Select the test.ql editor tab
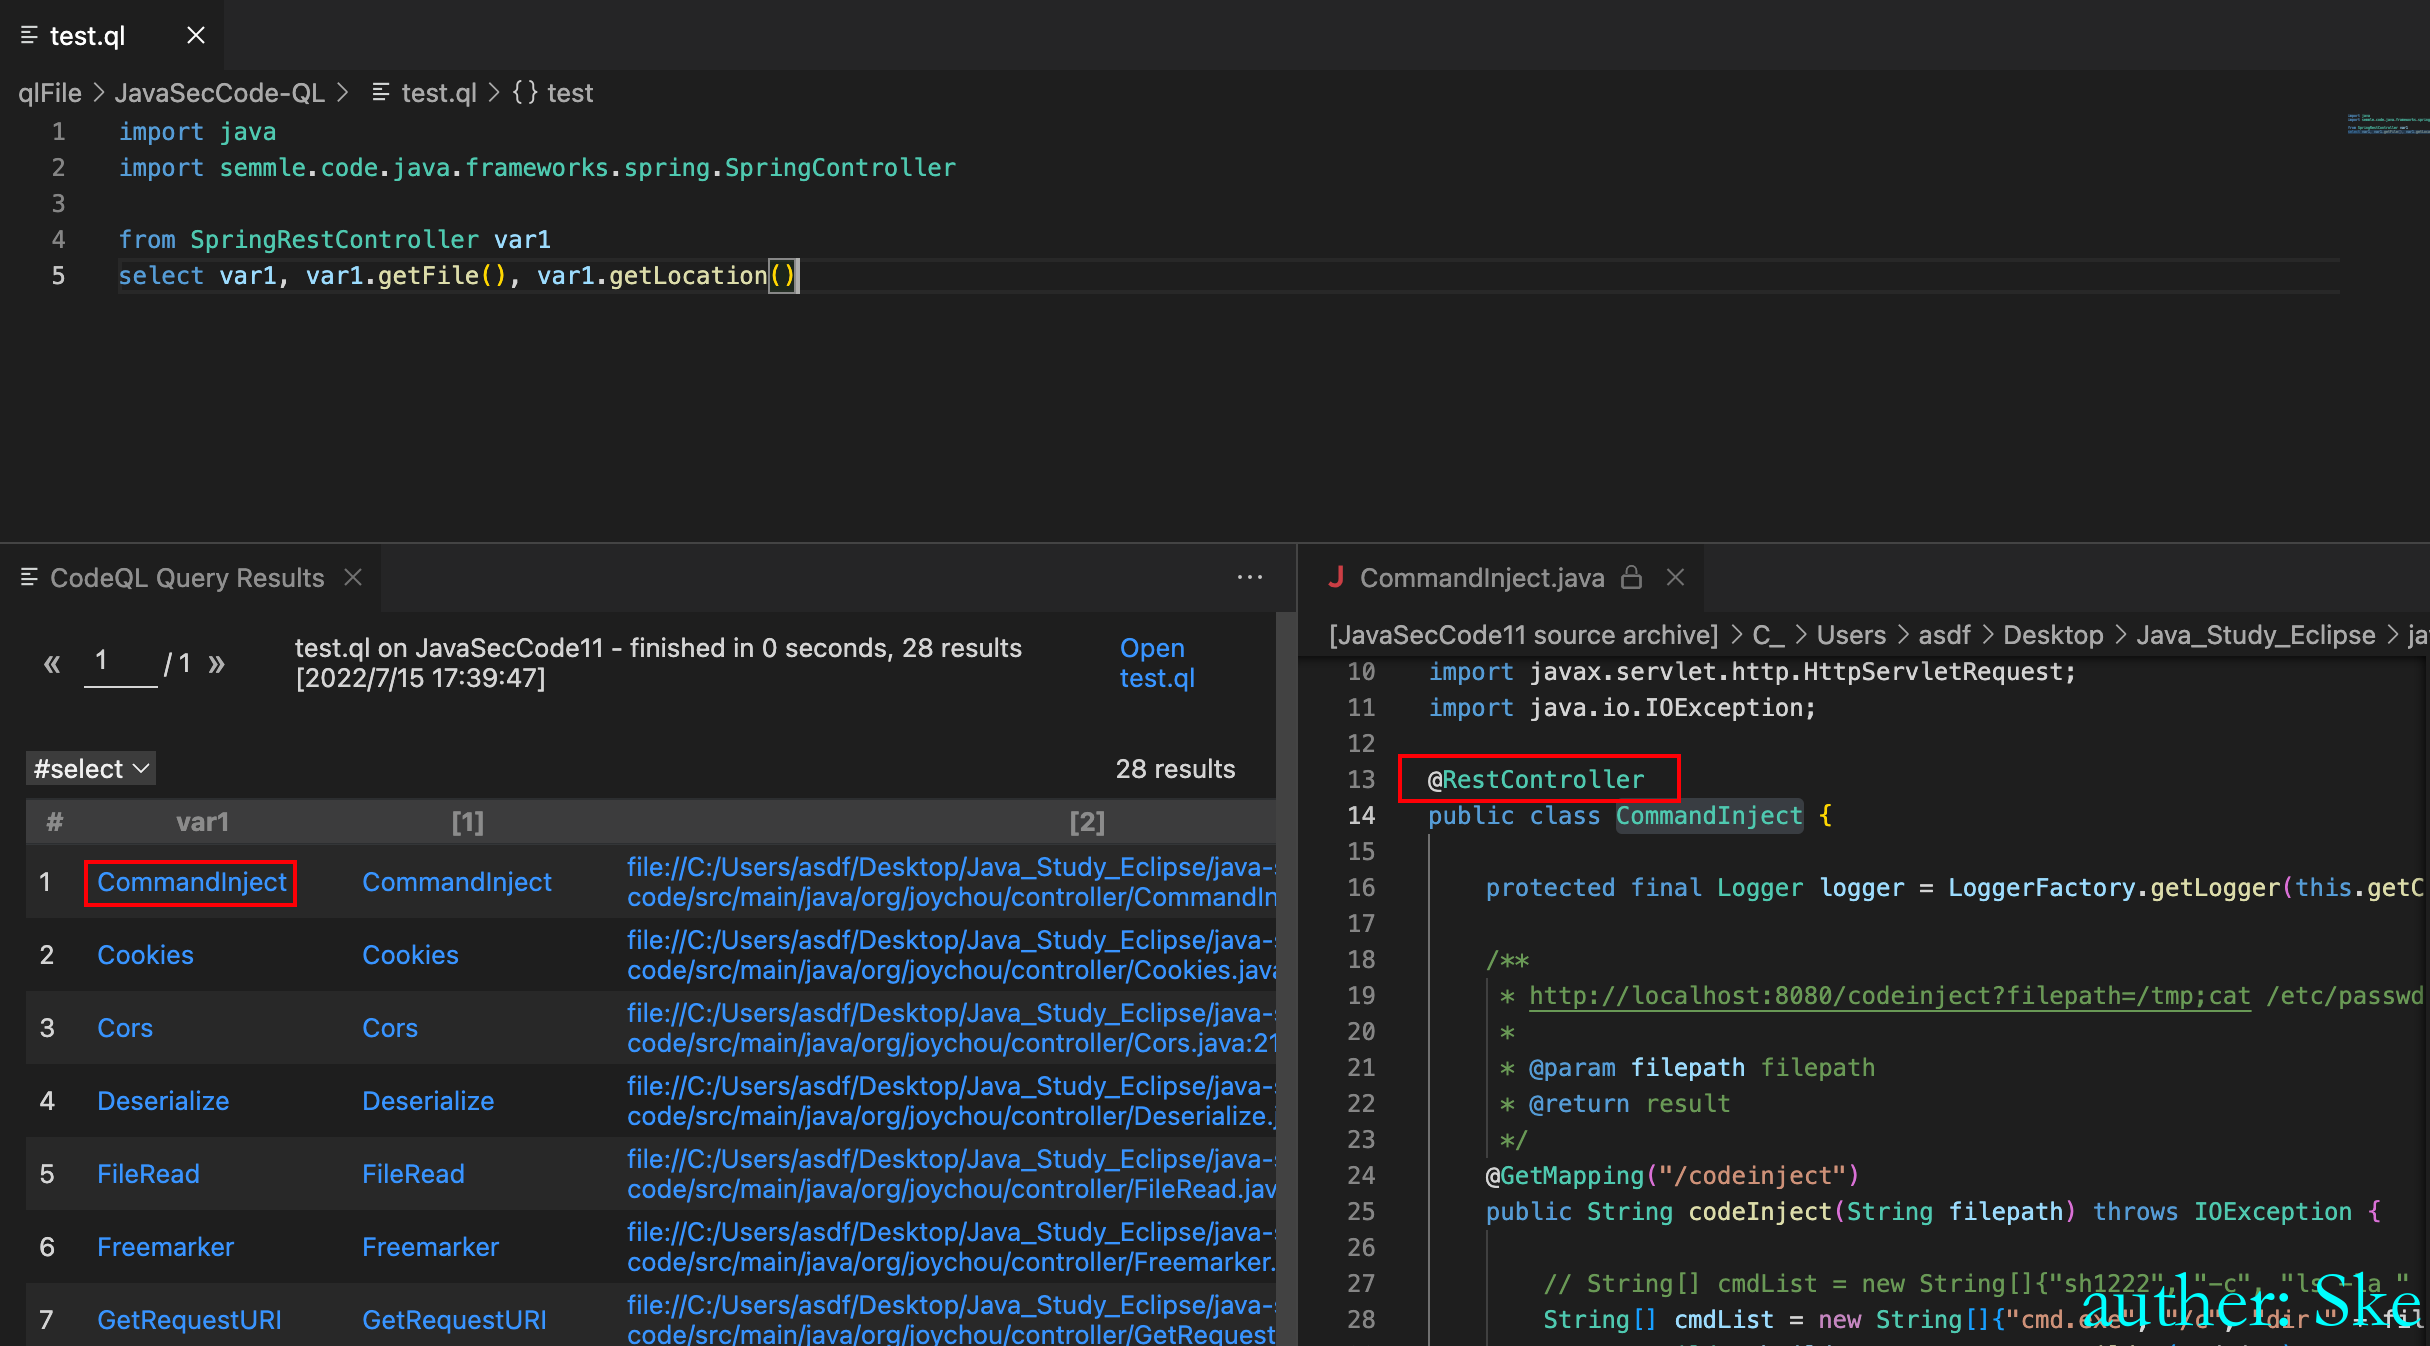This screenshot has height=1346, width=2430. [111, 35]
